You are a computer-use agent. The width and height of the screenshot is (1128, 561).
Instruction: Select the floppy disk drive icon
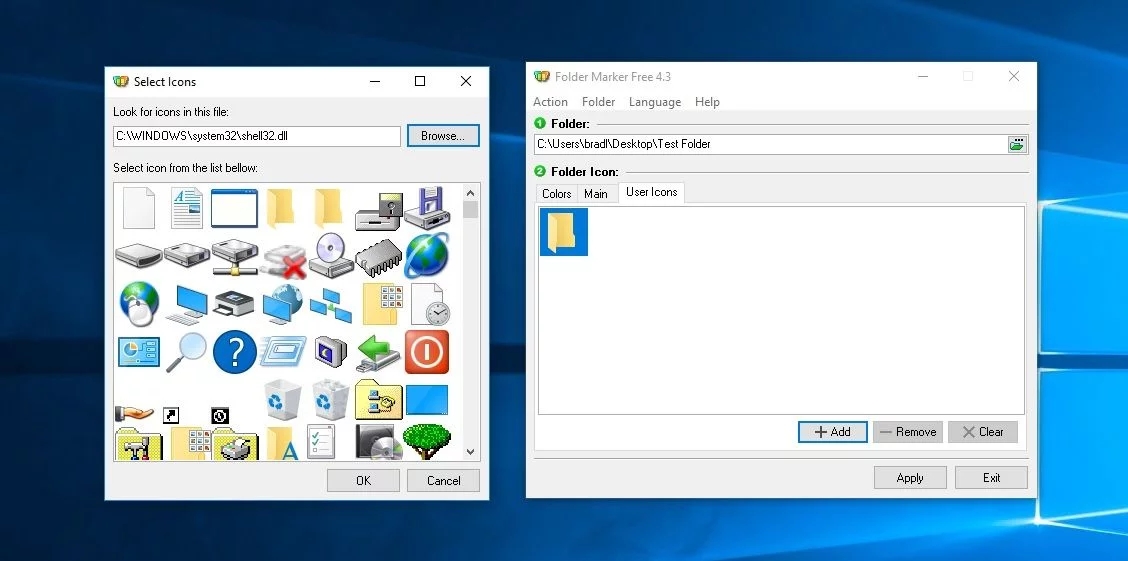click(427, 208)
